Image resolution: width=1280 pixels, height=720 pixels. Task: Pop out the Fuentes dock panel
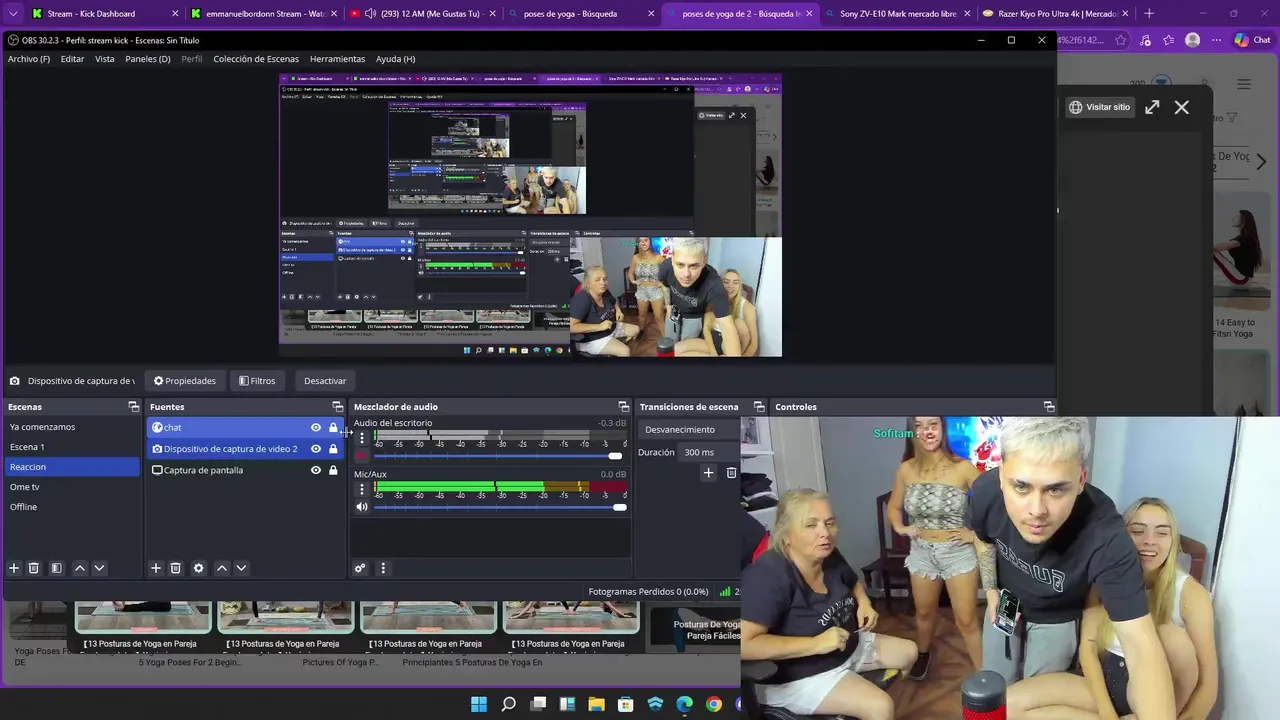[x=337, y=407]
